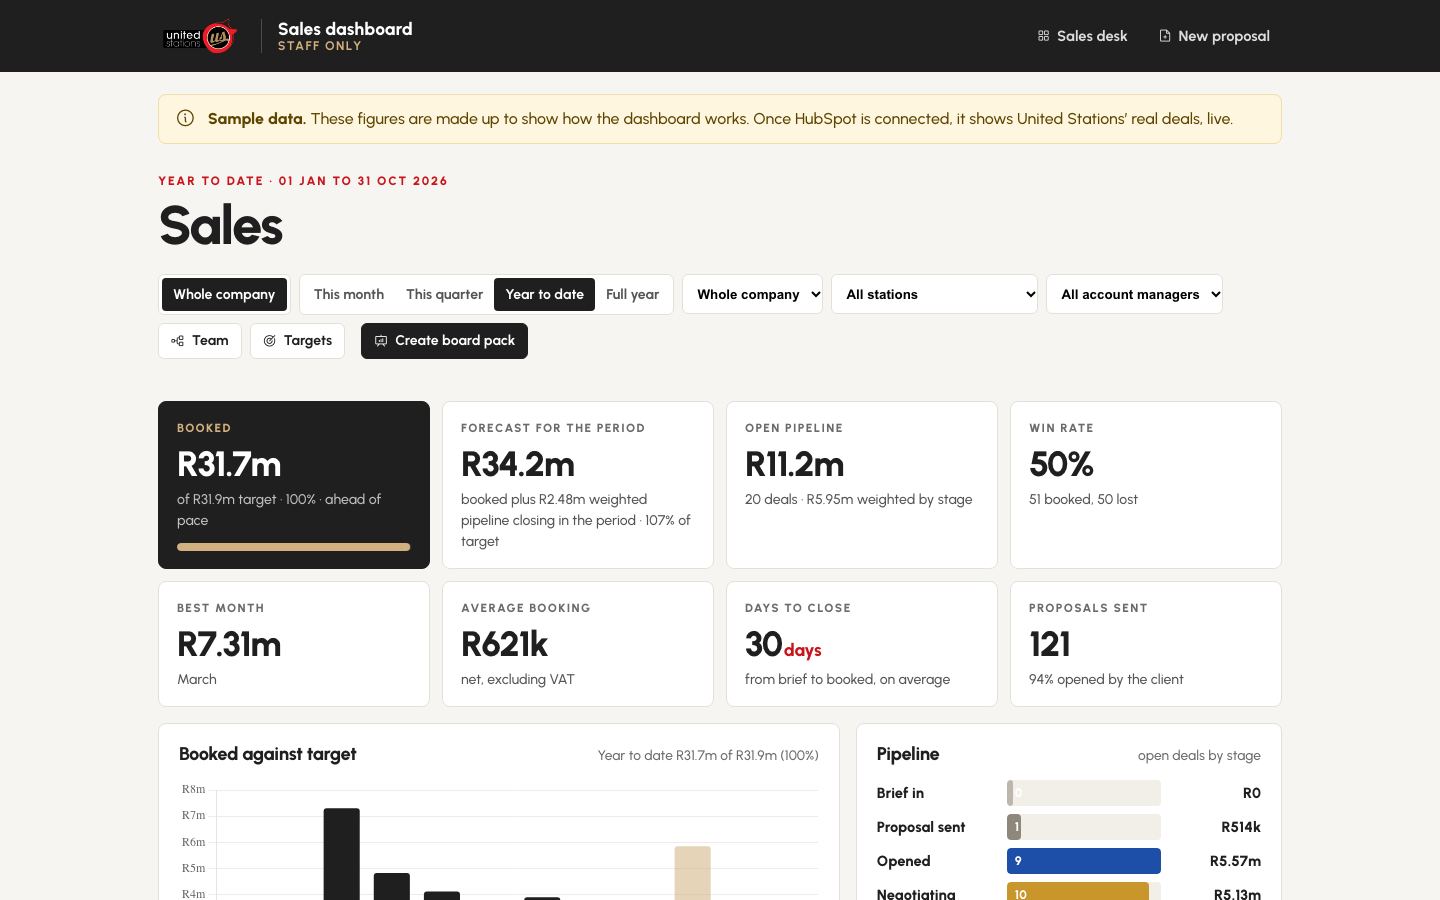This screenshot has height=900, width=1440.
Task: Open the Best month R7.31m card
Action: (294, 644)
